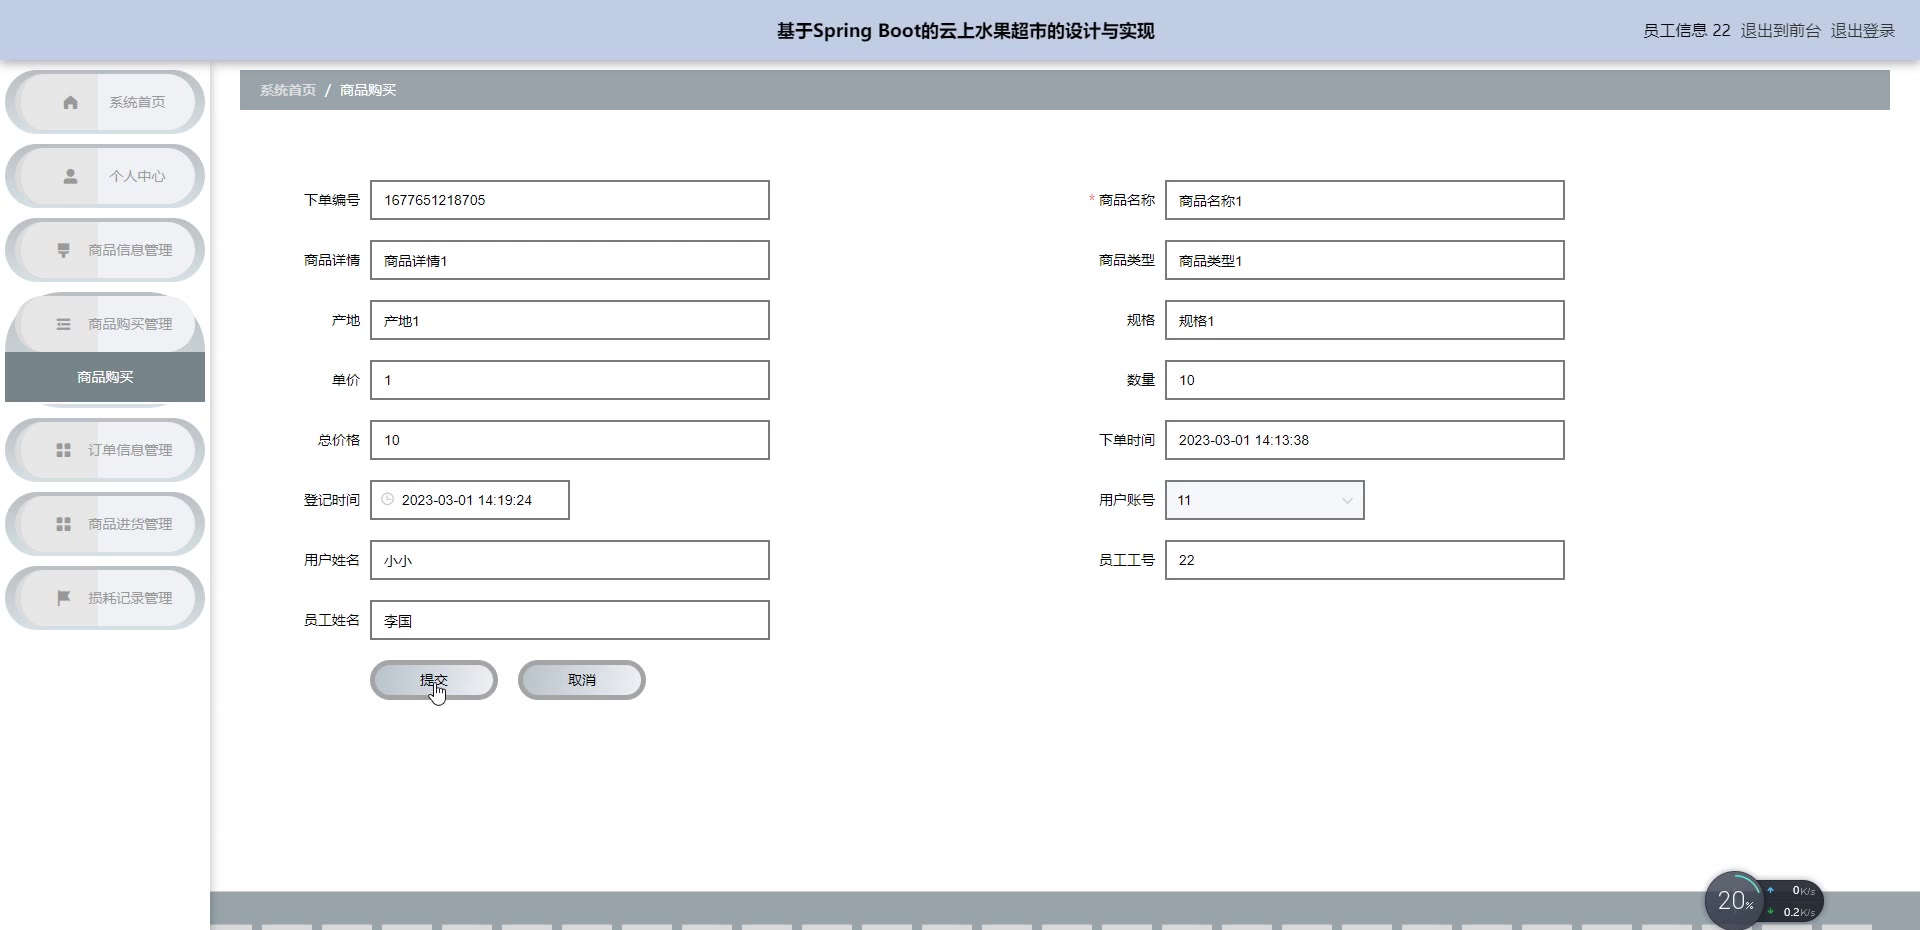
Task: Focus the 下单编号 input field
Action: 570,200
